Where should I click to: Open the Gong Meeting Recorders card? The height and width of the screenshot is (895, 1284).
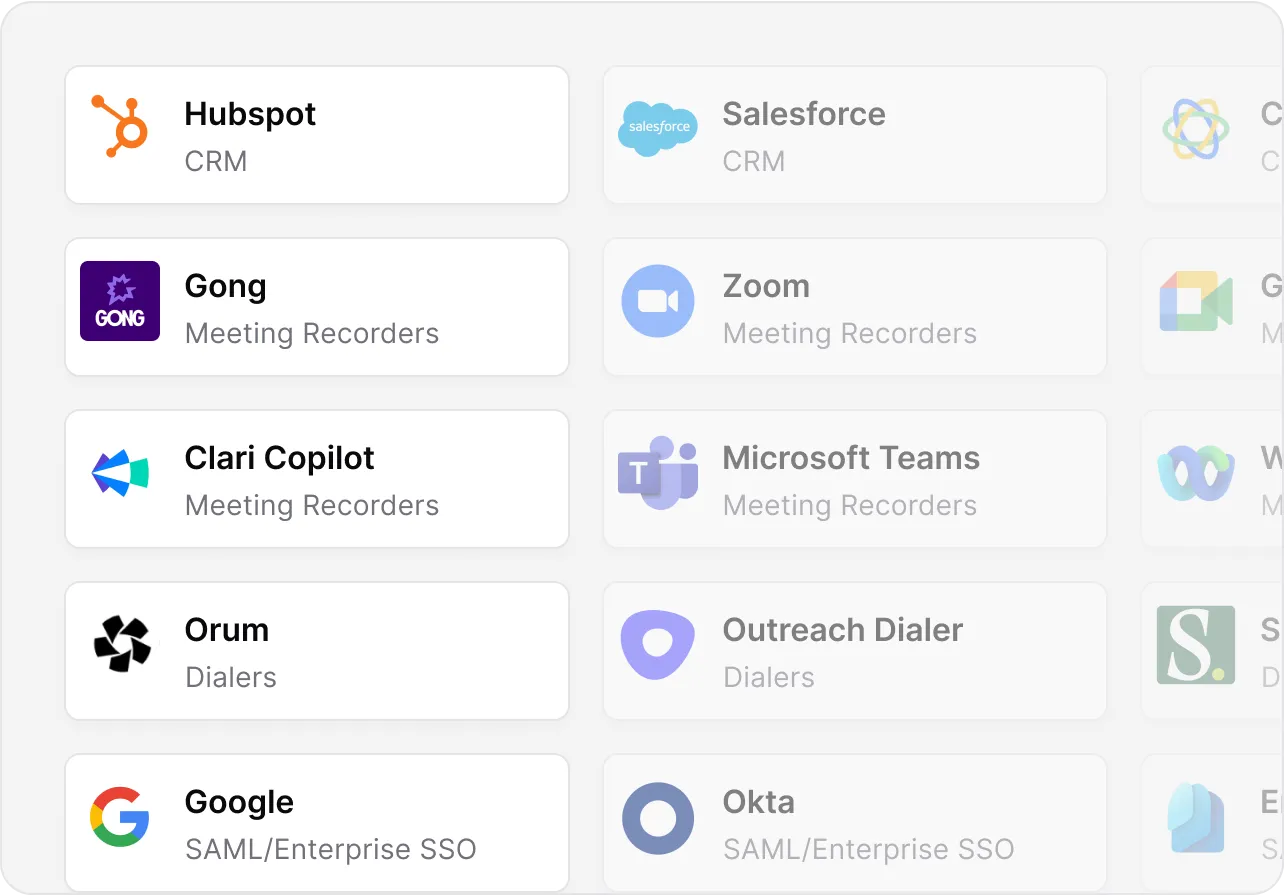click(x=317, y=307)
